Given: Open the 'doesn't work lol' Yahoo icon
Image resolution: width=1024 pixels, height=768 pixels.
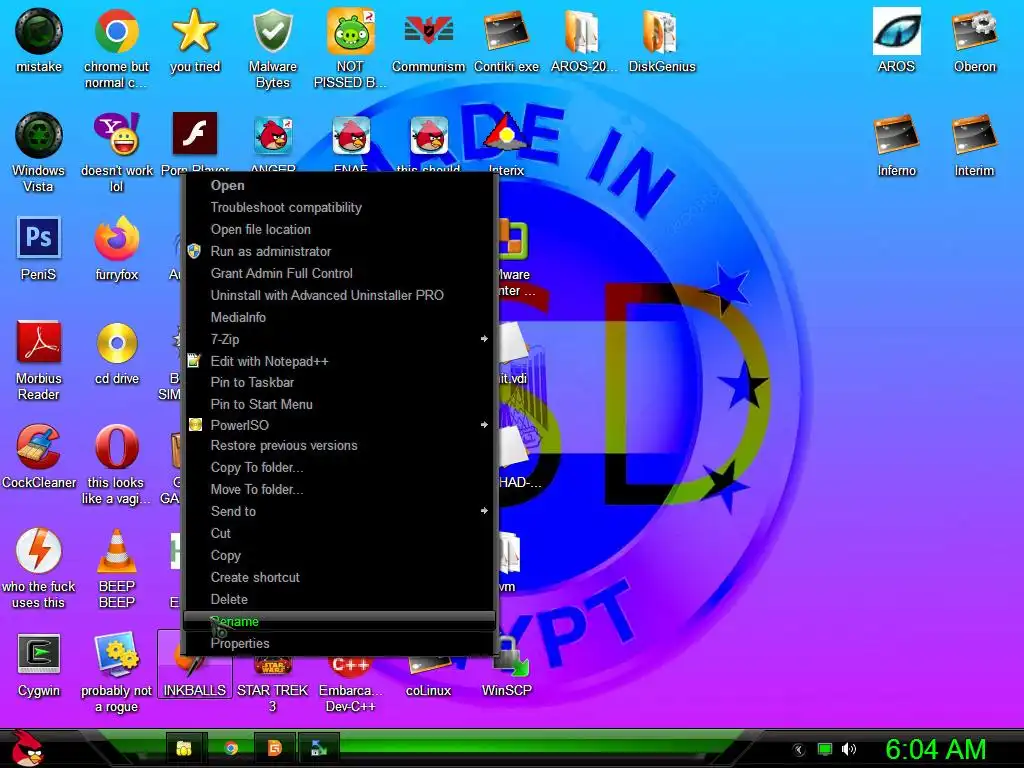Looking at the screenshot, I should (116, 134).
